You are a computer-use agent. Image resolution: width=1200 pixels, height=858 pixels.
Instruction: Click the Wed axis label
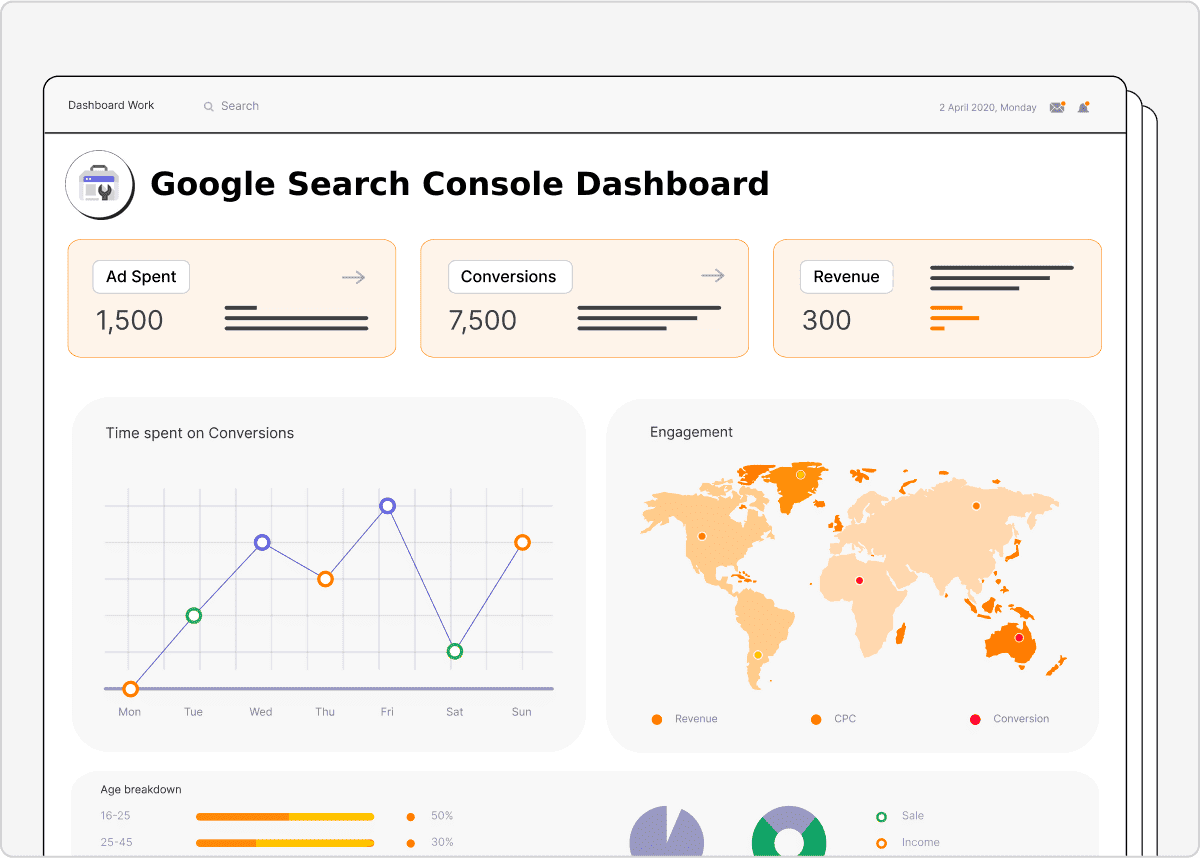coord(261,712)
